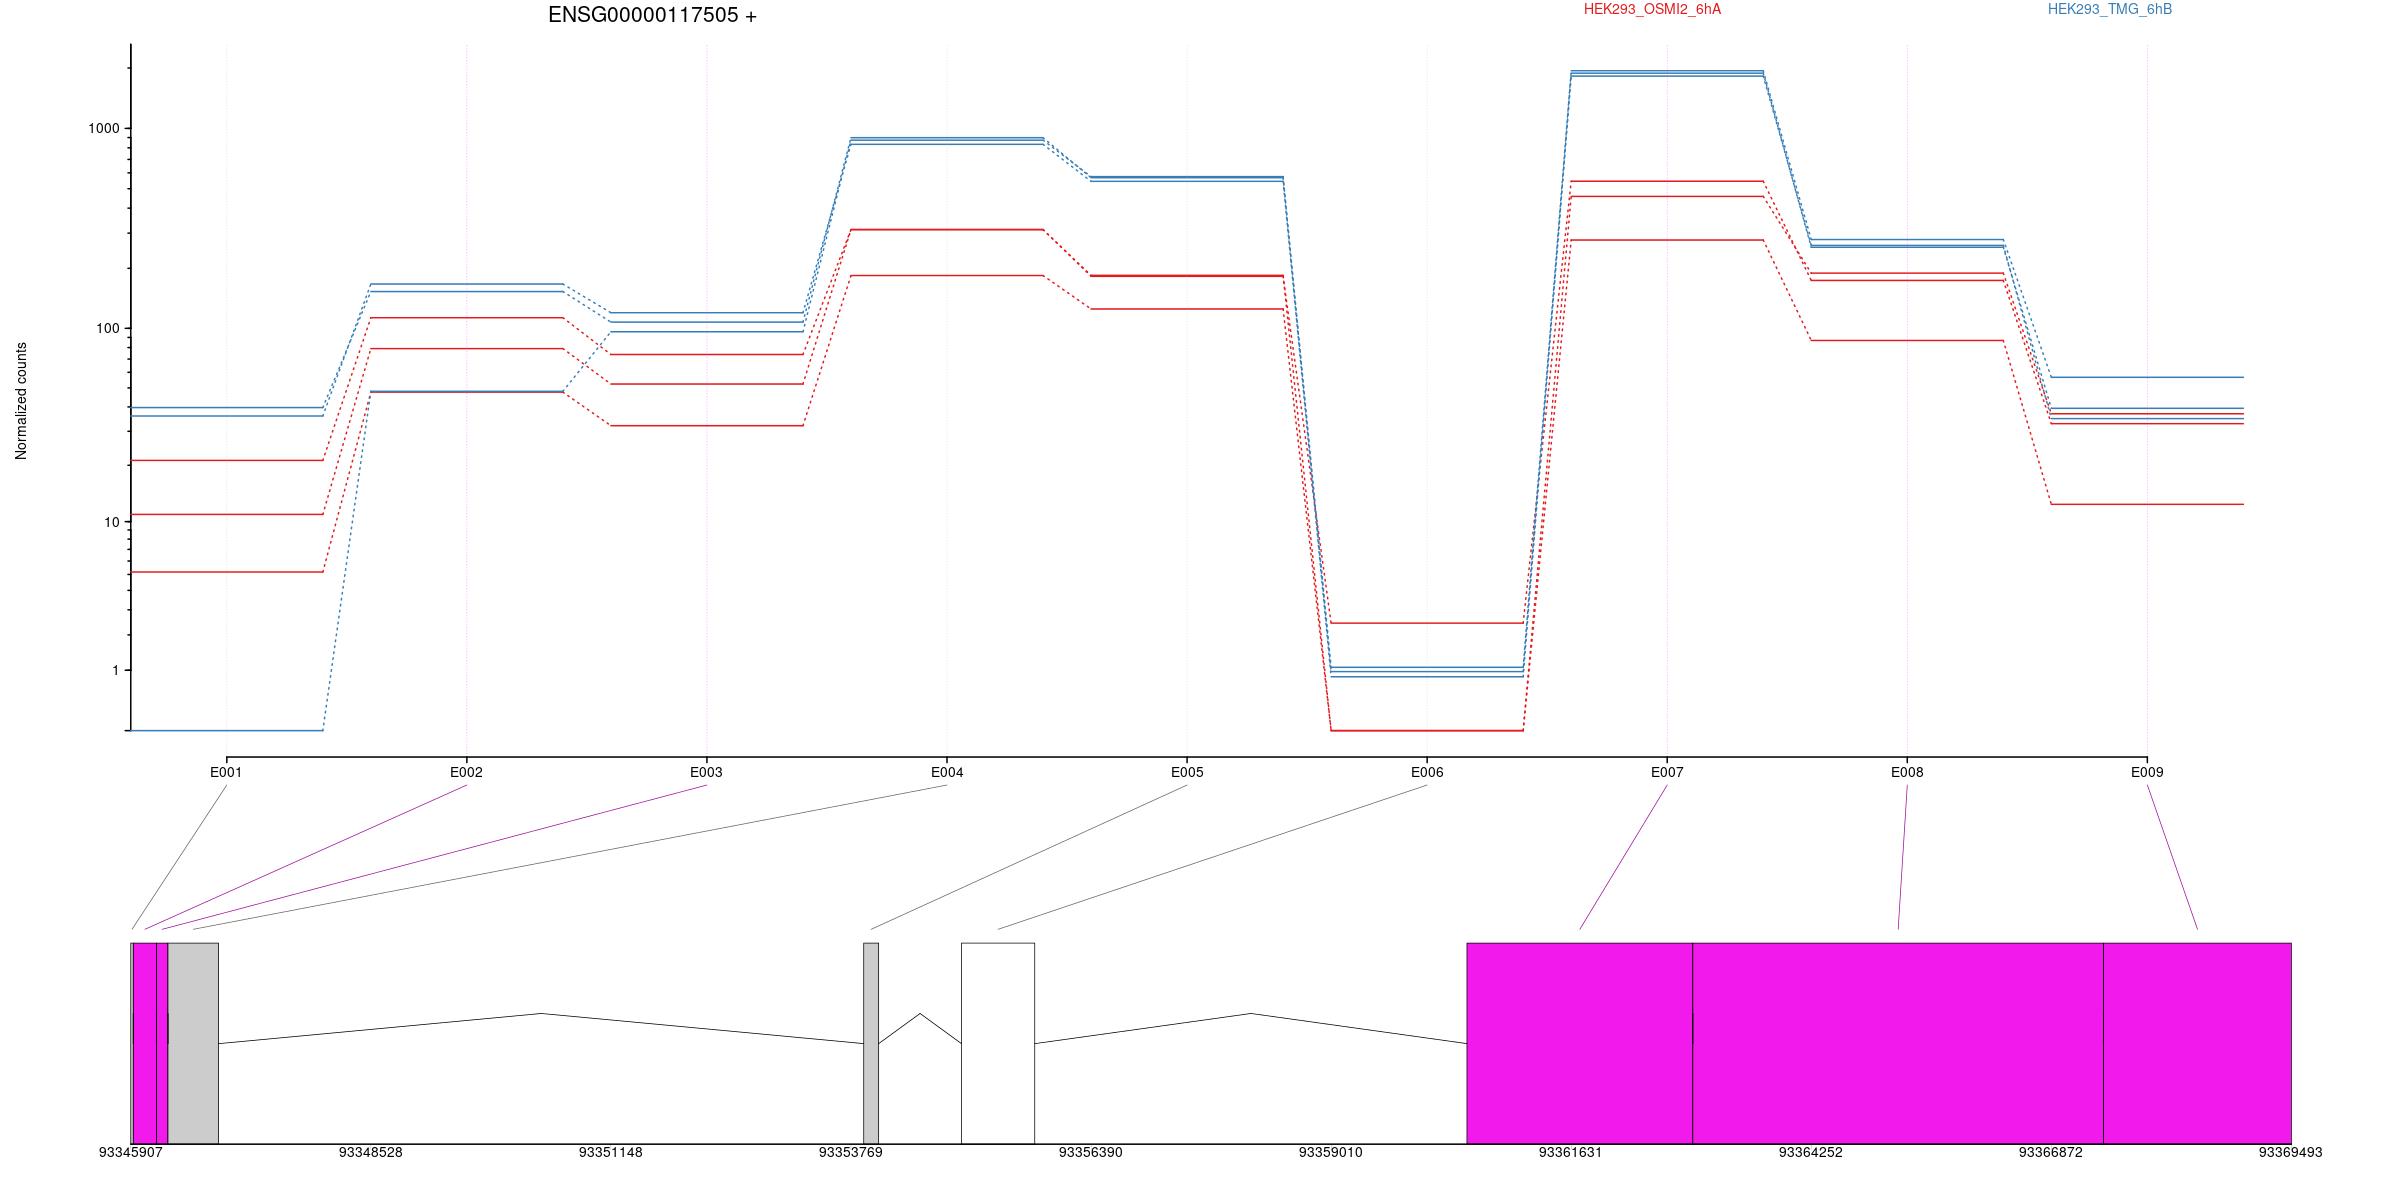Click the E008 exon axis label
Image resolution: width=2400 pixels, height=1200 pixels.
(x=1907, y=772)
